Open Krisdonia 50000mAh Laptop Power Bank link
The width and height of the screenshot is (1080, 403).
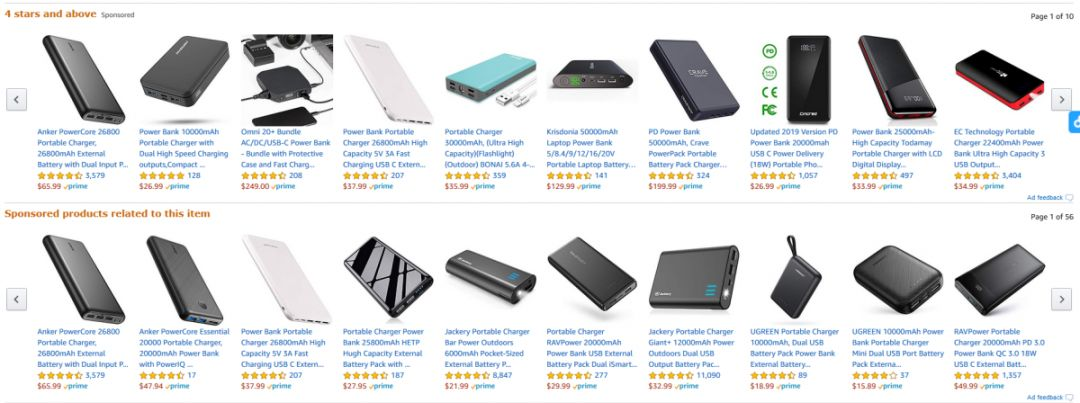point(592,148)
